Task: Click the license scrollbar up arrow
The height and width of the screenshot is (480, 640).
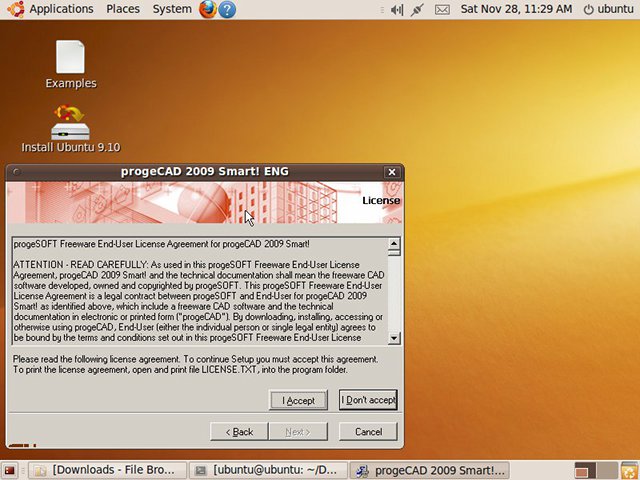Action: (x=394, y=244)
